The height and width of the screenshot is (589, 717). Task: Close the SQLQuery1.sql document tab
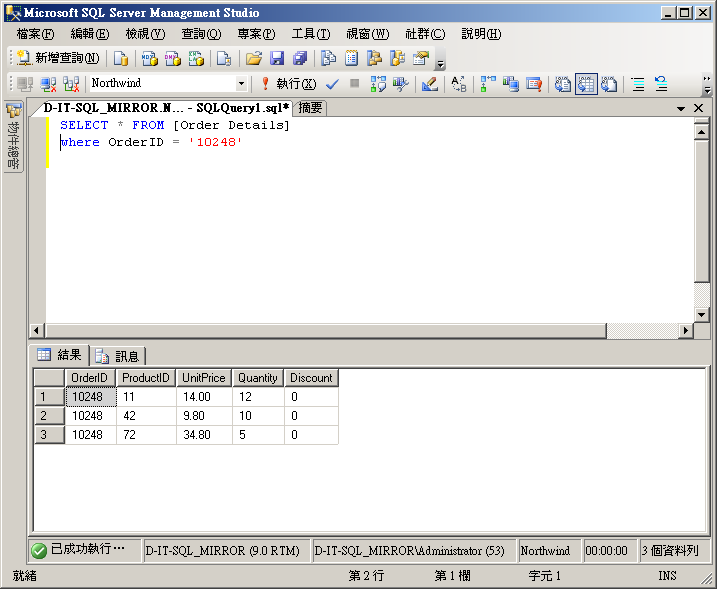698,108
